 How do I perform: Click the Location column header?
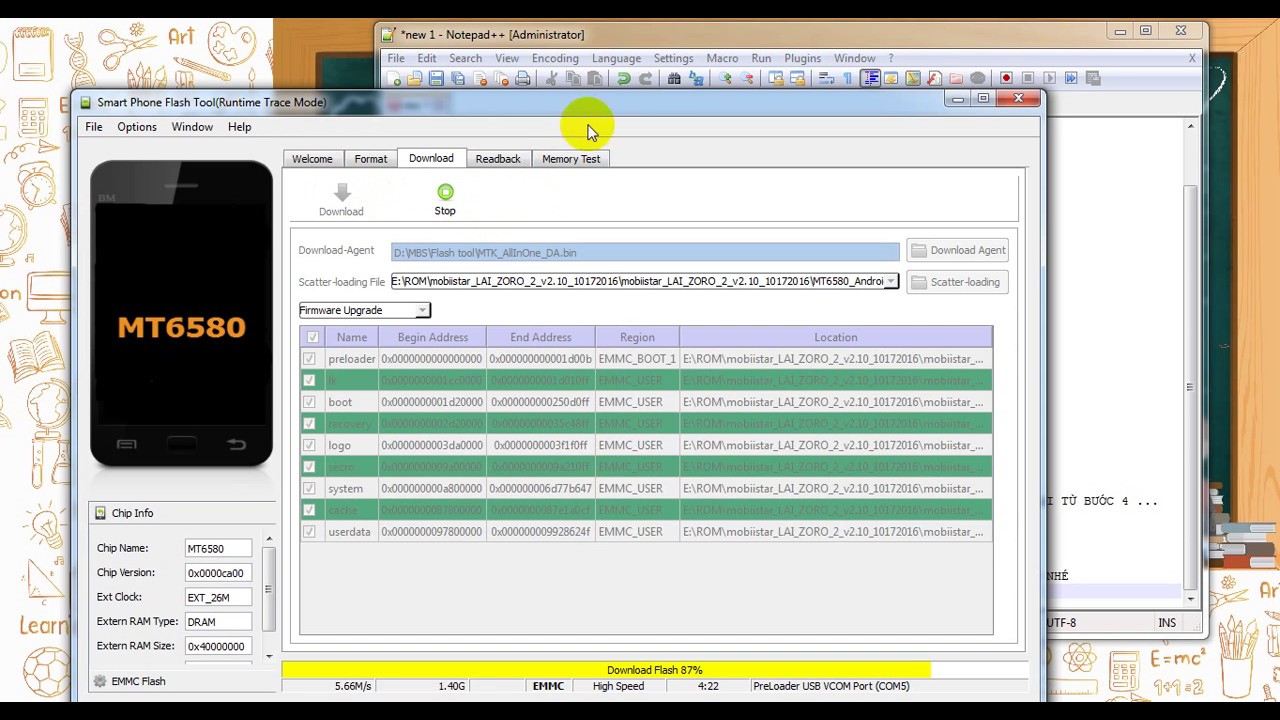pos(836,338)
